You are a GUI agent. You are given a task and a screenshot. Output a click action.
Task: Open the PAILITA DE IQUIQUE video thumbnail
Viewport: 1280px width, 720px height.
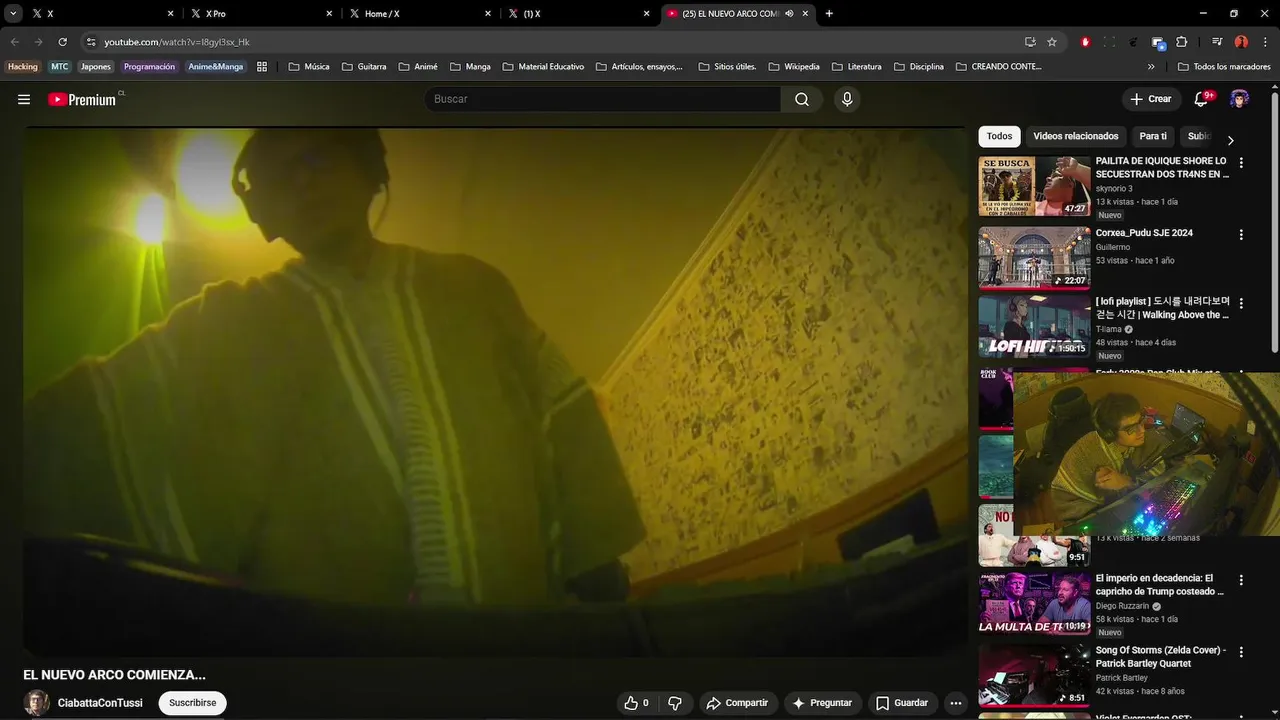1034,186
